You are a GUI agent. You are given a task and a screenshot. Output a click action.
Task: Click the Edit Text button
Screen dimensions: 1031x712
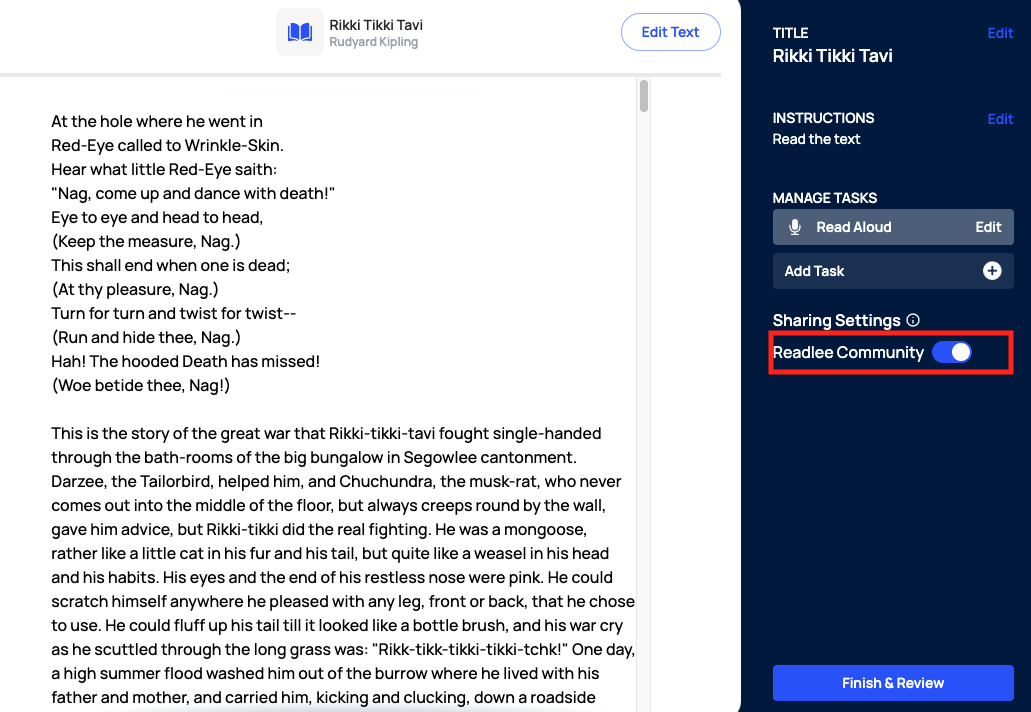point(670,32)
